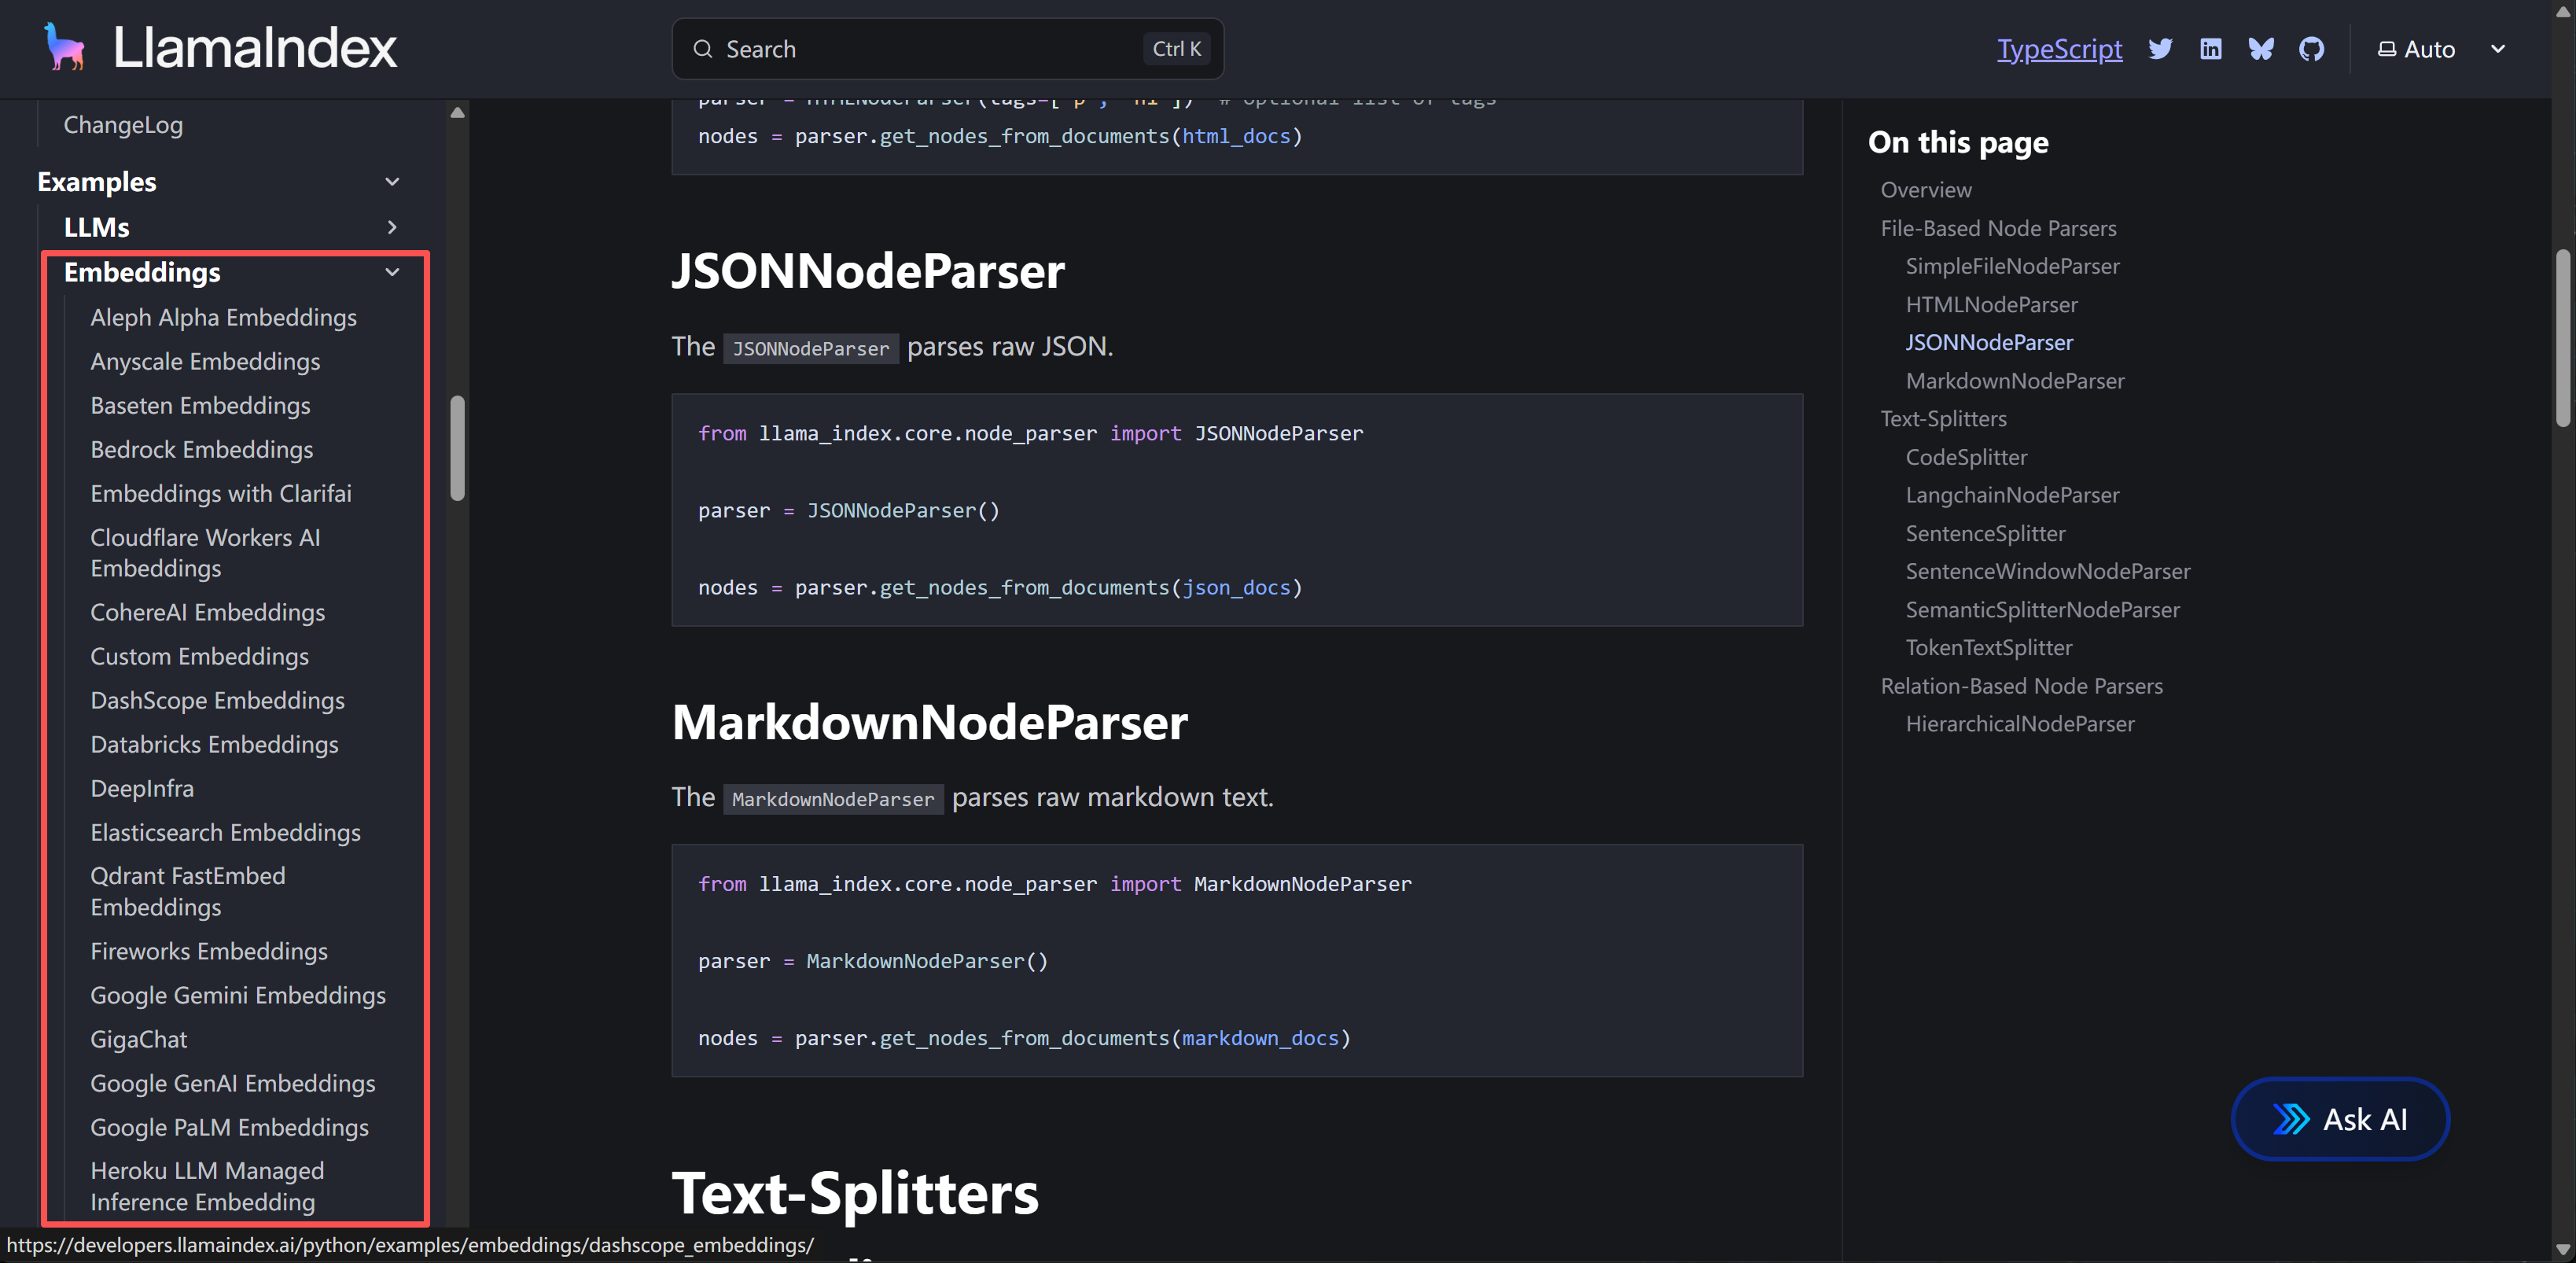This screenshot has height=1263, width=2576.
Task: Jump to LangchainNodeParser section
Action: [x=2012, y=495]
